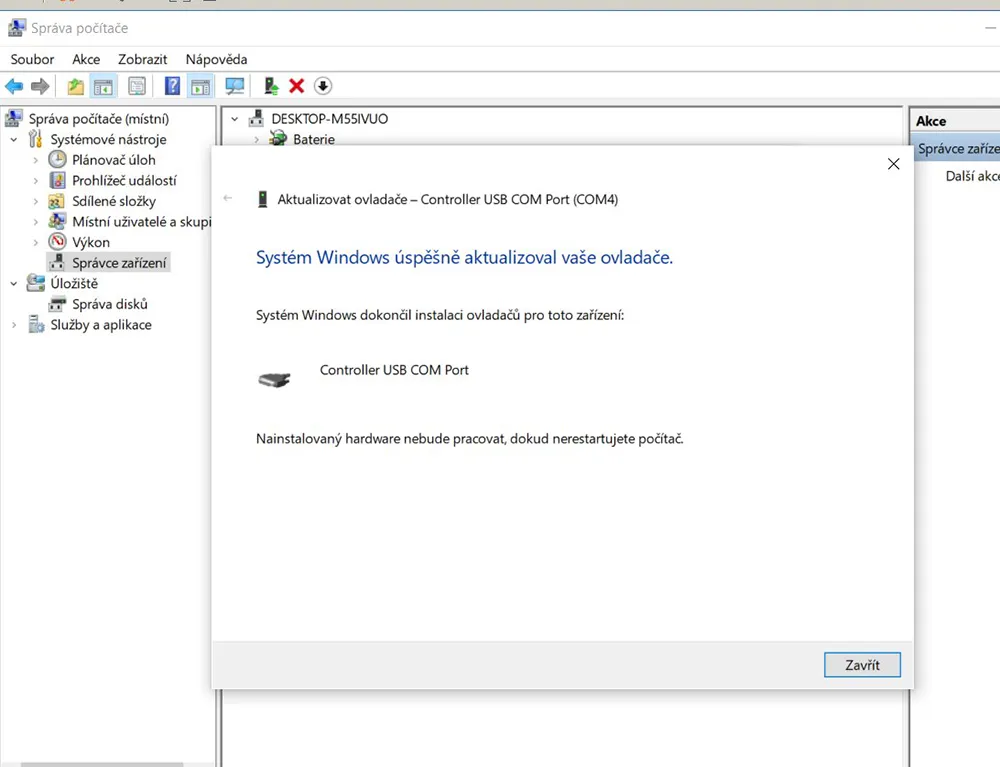Click Další akce in the Akce pane

(972, 176)
